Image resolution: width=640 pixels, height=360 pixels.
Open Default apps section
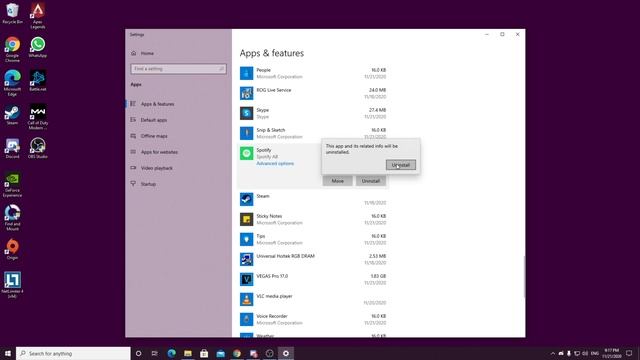click(153, 120)
